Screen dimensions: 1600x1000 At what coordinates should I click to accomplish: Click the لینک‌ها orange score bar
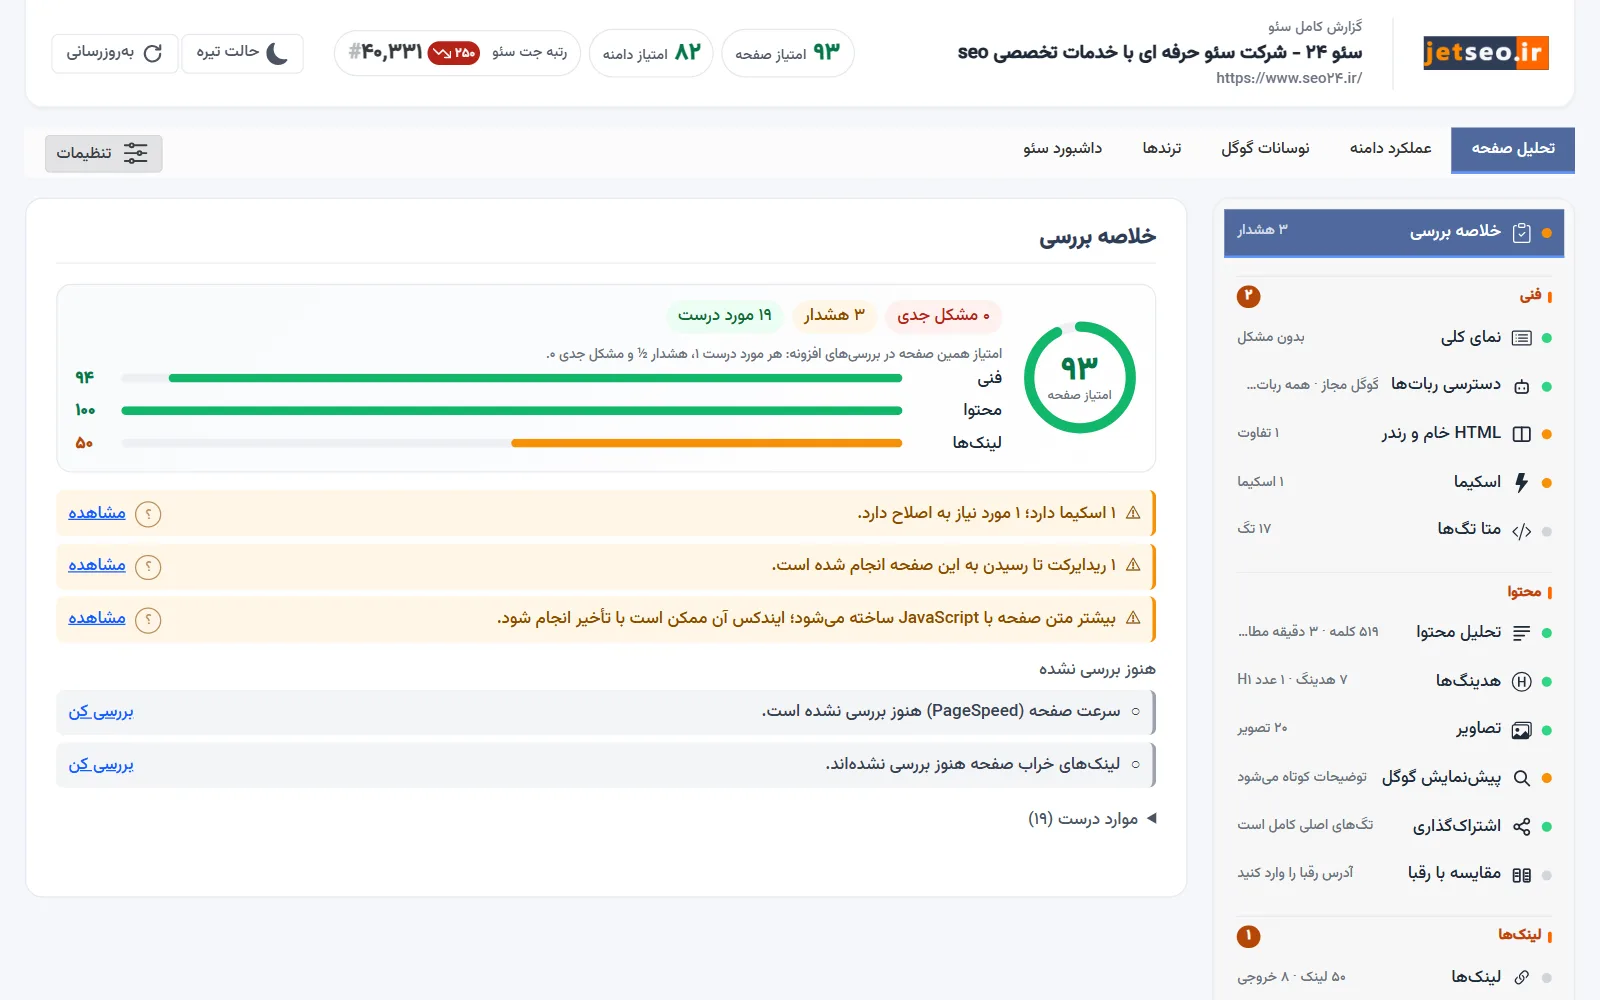(x=707, y=443)
